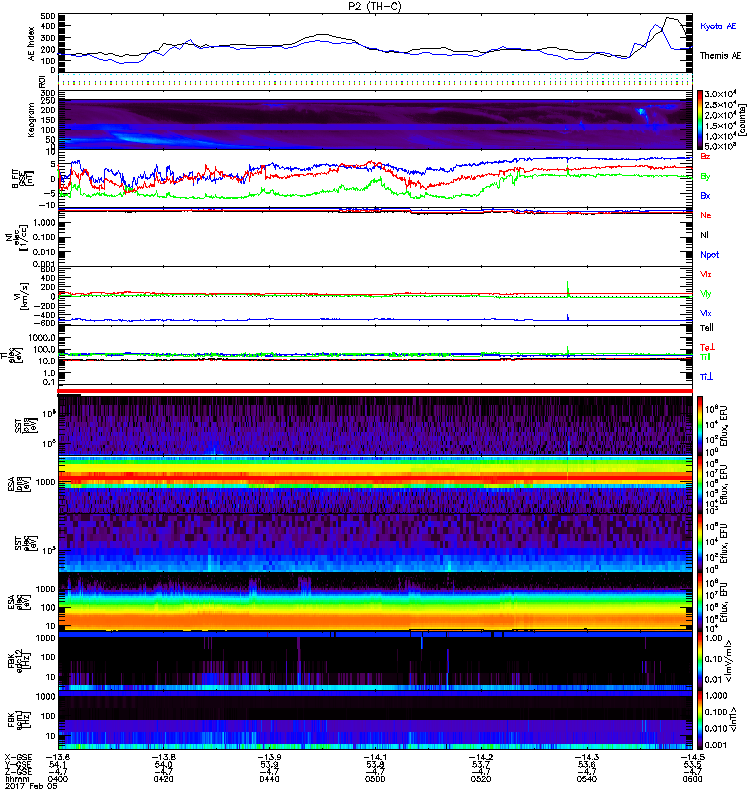Select the Themis AE legend label

[720, 56]
